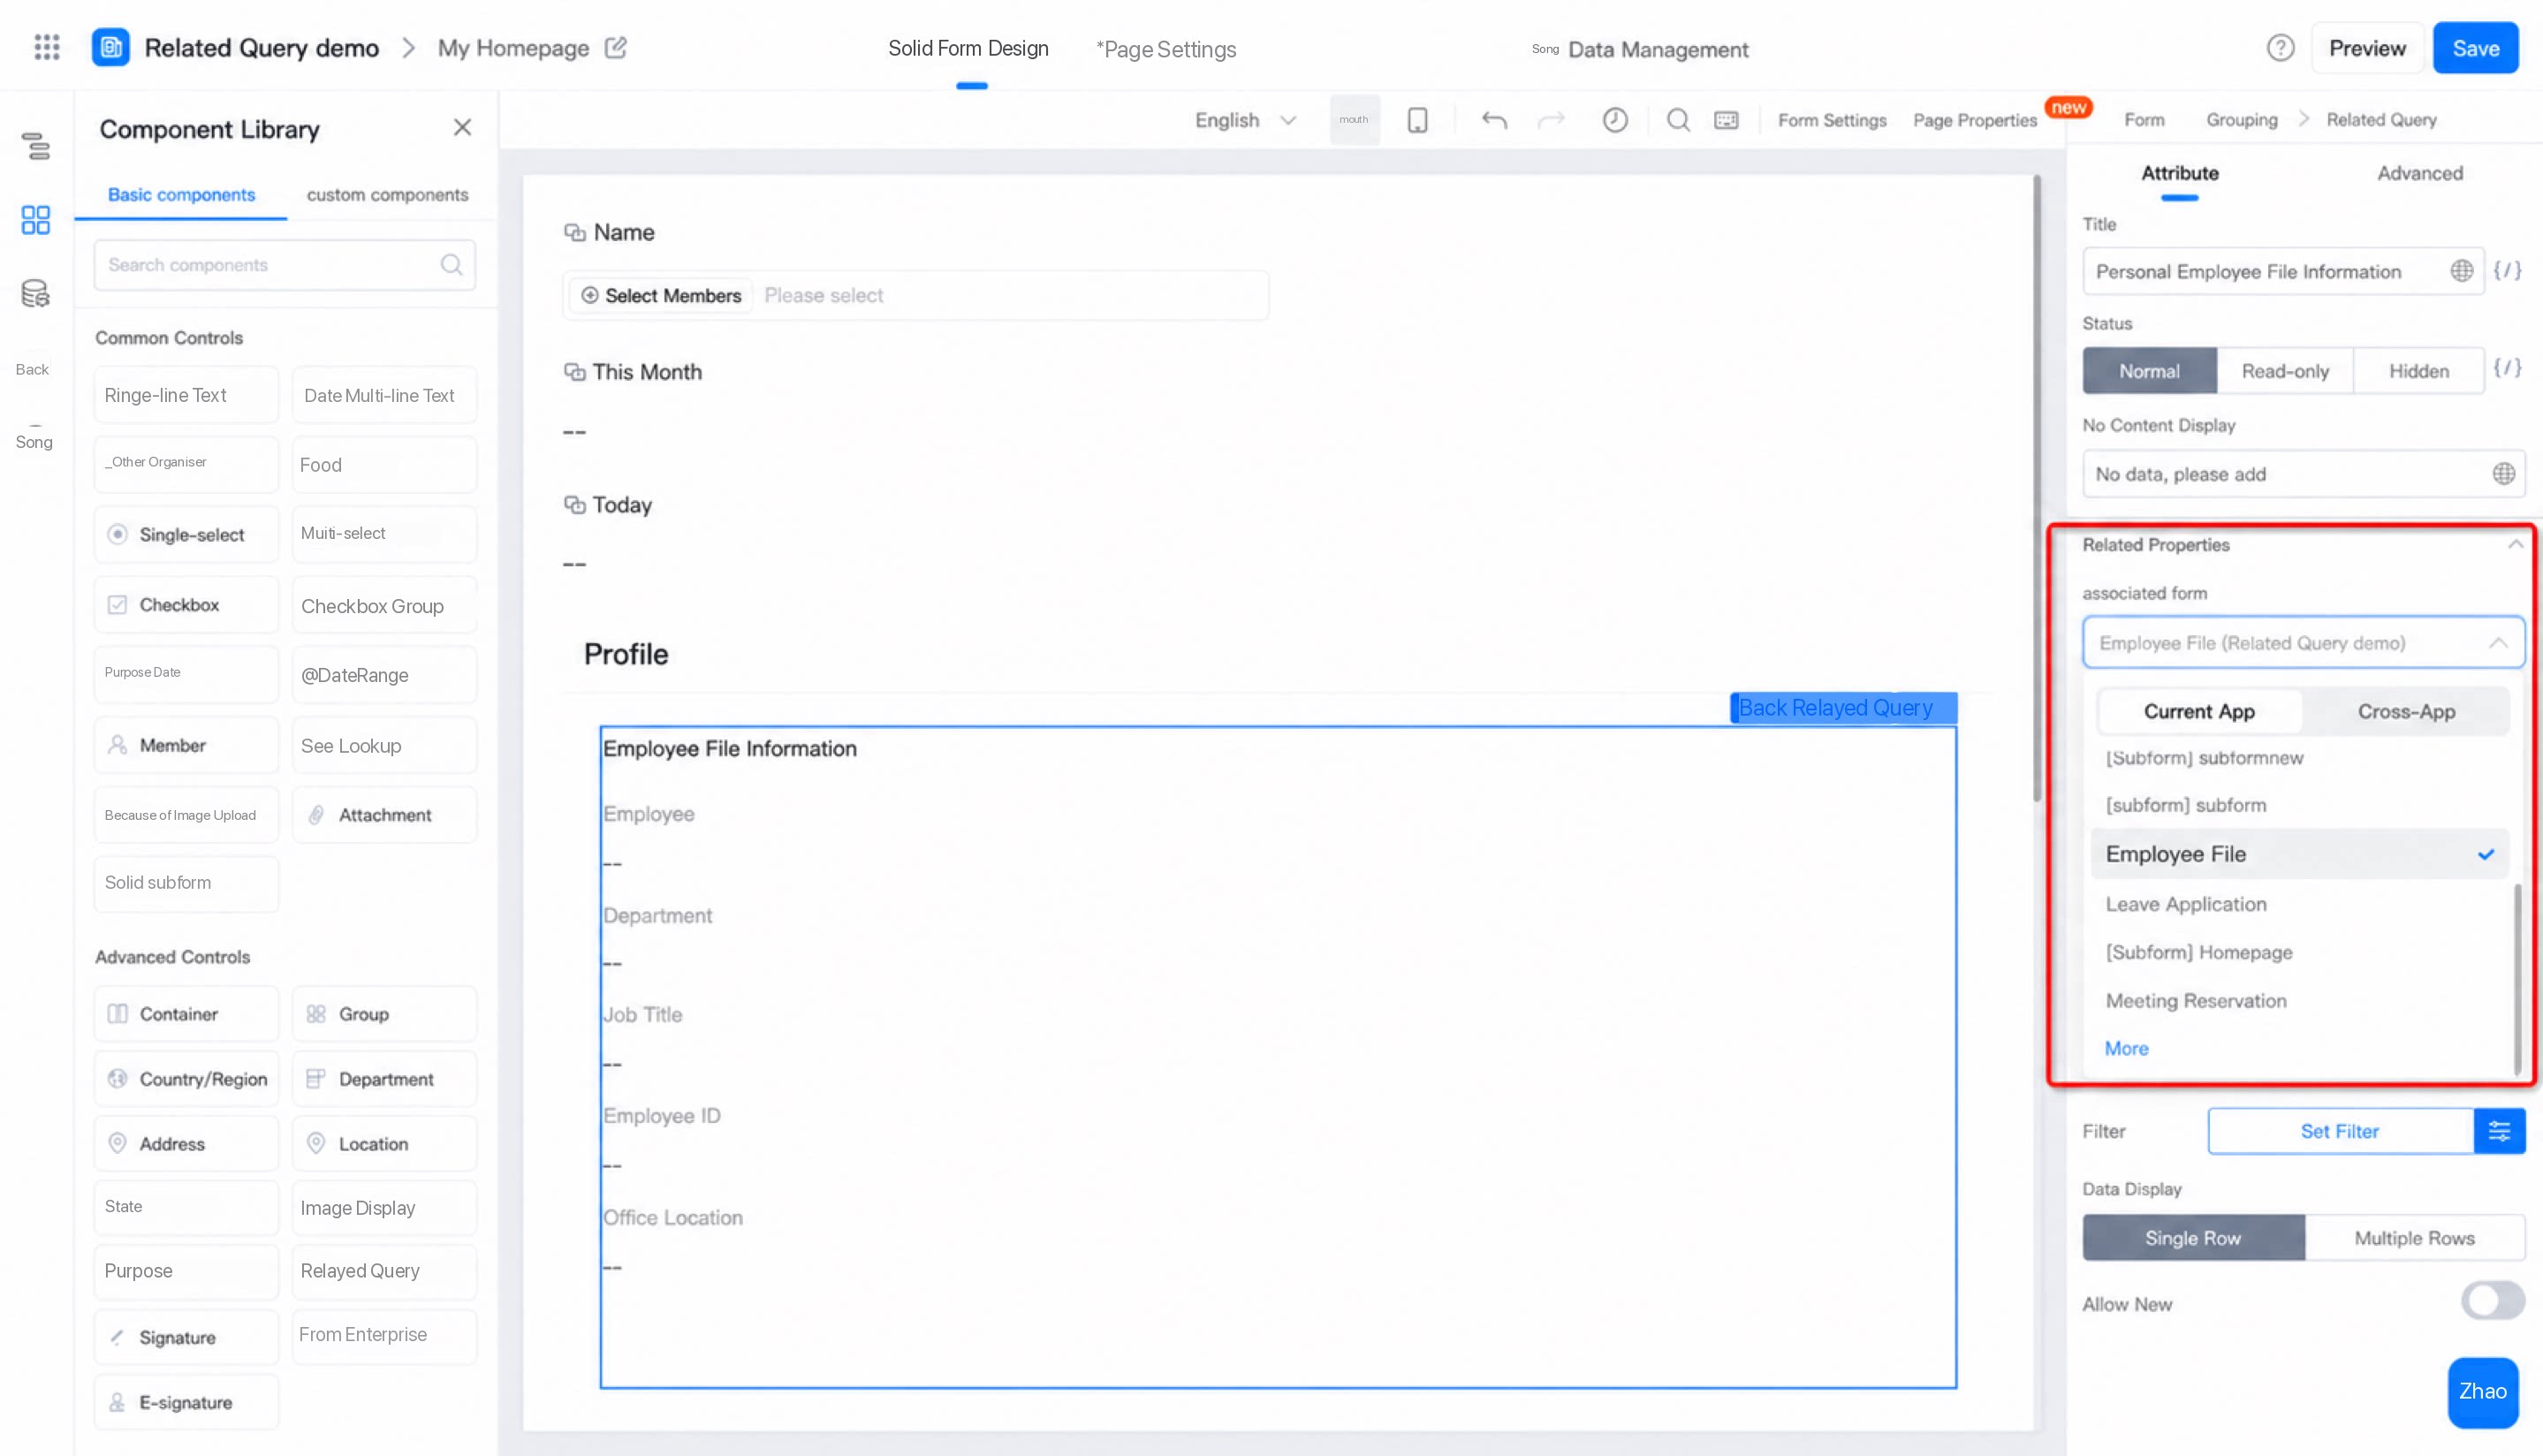The image size is (2543, 1456).
Task: Click the undo arrow in toolbar
Action: [x=1494, y=120]
